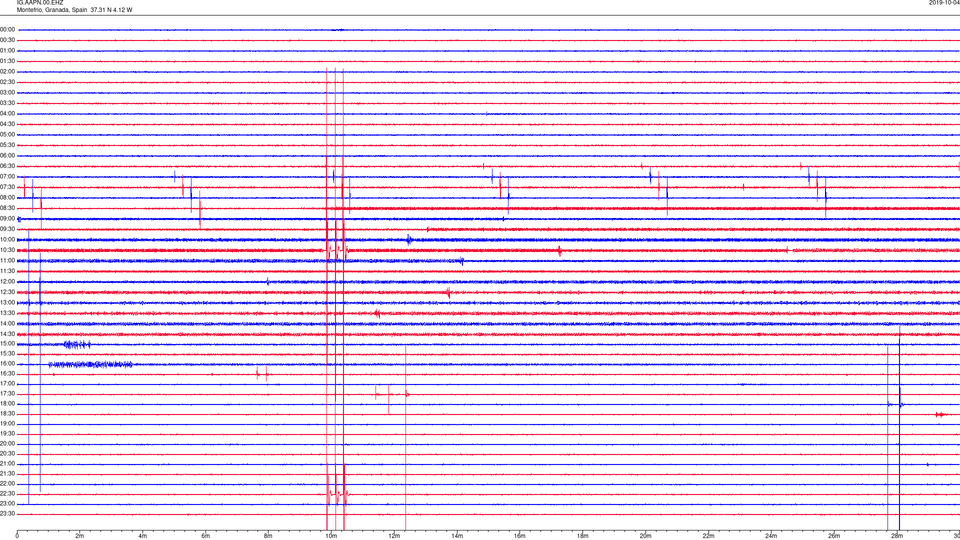Choose the 10:00 trace label
The image size is (960, 540).
(x=7, y=239)
